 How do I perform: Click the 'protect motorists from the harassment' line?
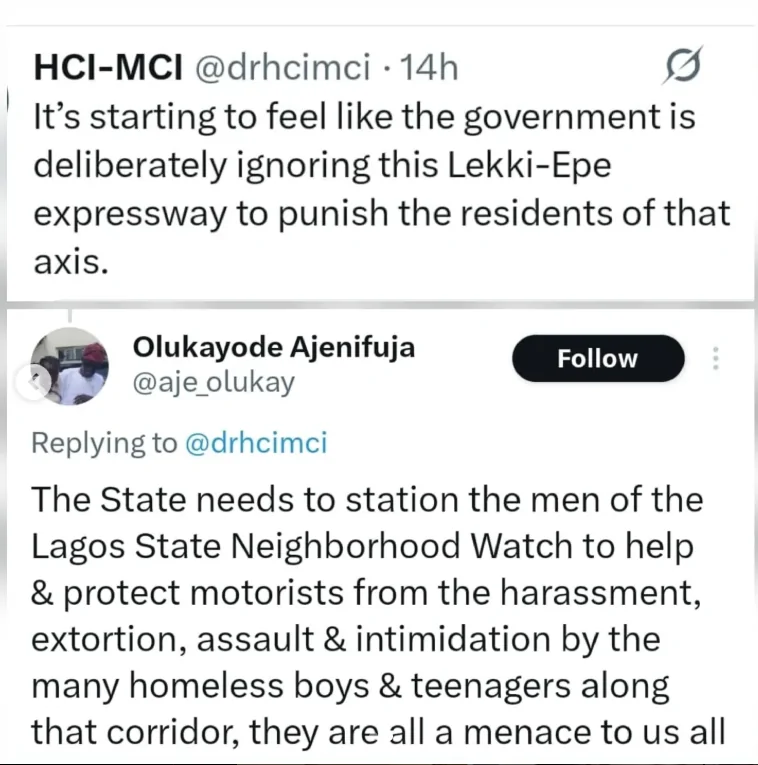click(367, 592)
